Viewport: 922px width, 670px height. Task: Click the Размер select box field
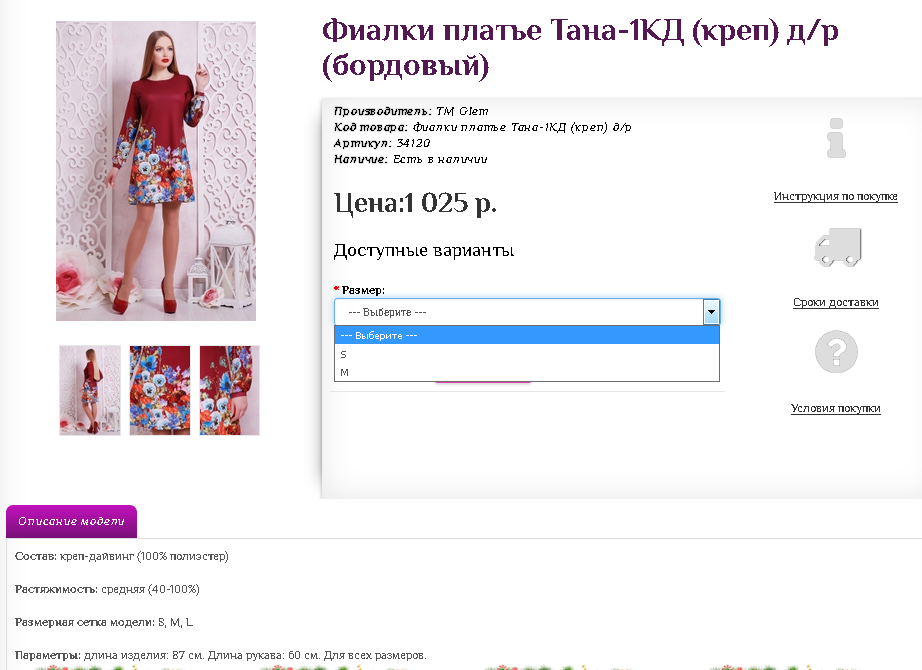pyautogui.click(x=527, y=312)
